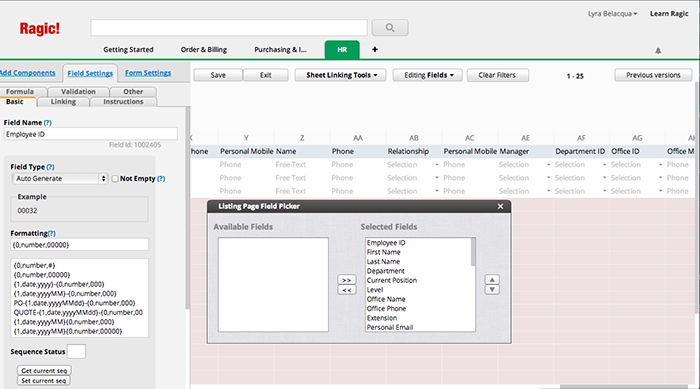Open Not Empty help (?) icon
The width and height of the screenshot is (700, 389).
tap(161, 179)
